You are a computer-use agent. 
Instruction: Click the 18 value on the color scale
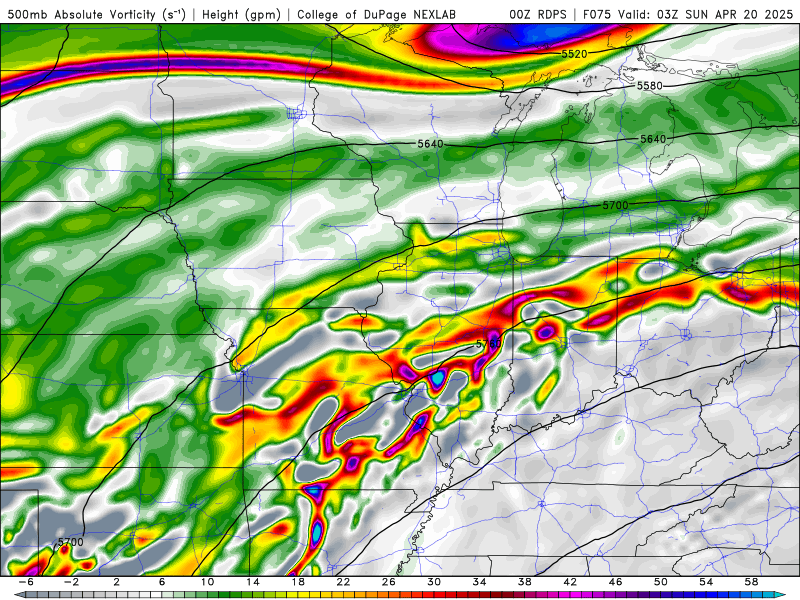coord(298,582)
